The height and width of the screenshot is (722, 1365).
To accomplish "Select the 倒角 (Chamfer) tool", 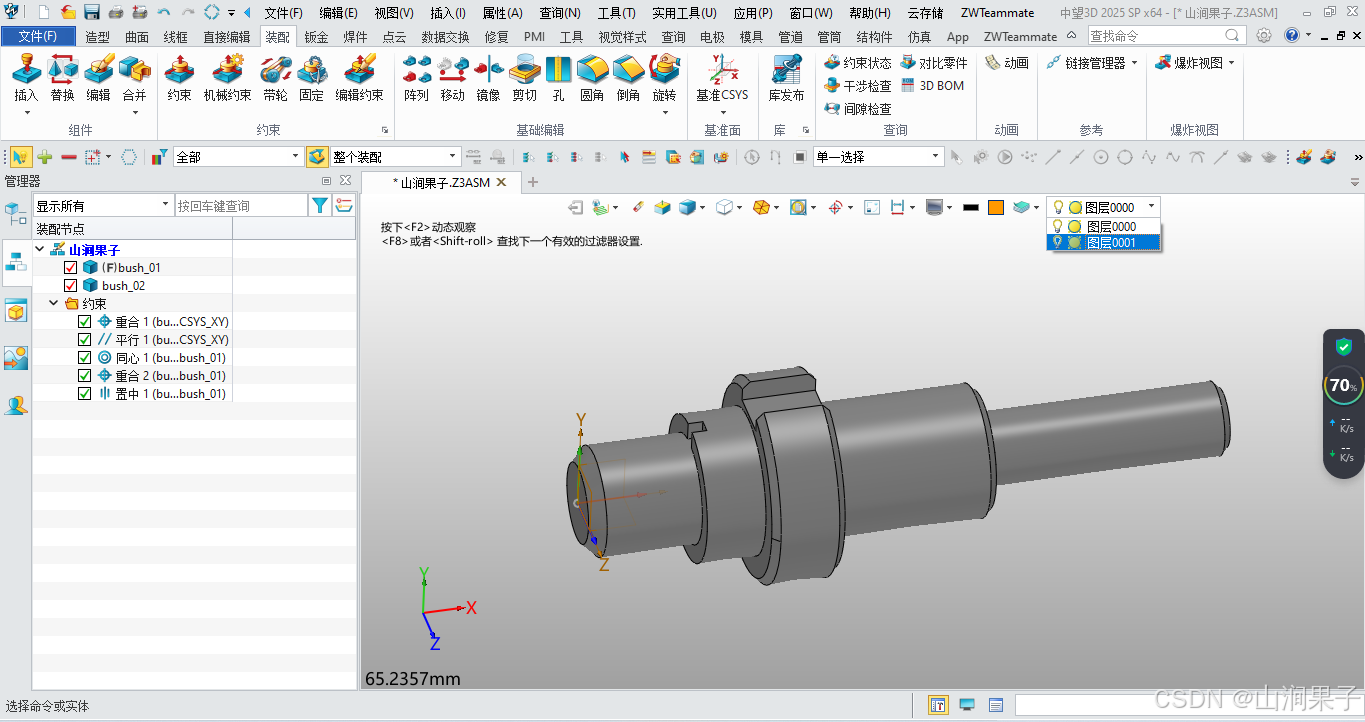I will pos(628,70).
